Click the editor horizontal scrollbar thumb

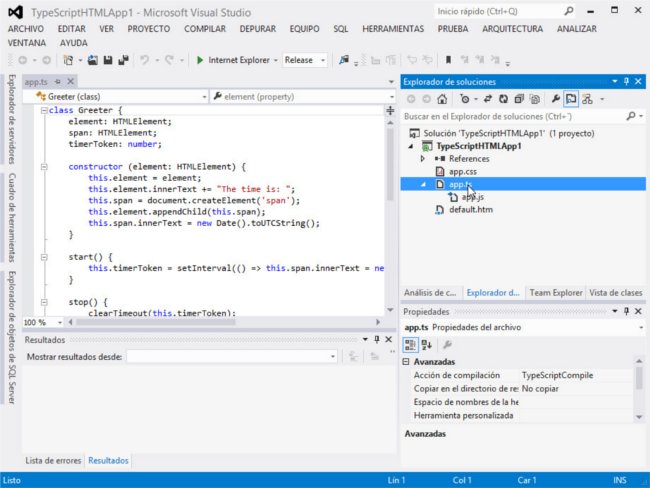tap(155, 322)
